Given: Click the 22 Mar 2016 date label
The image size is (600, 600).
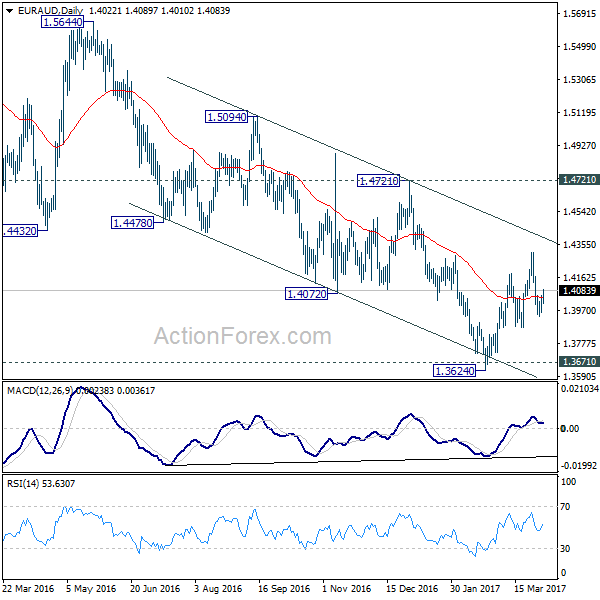Looking at the screenshot, I should [29, 589].
